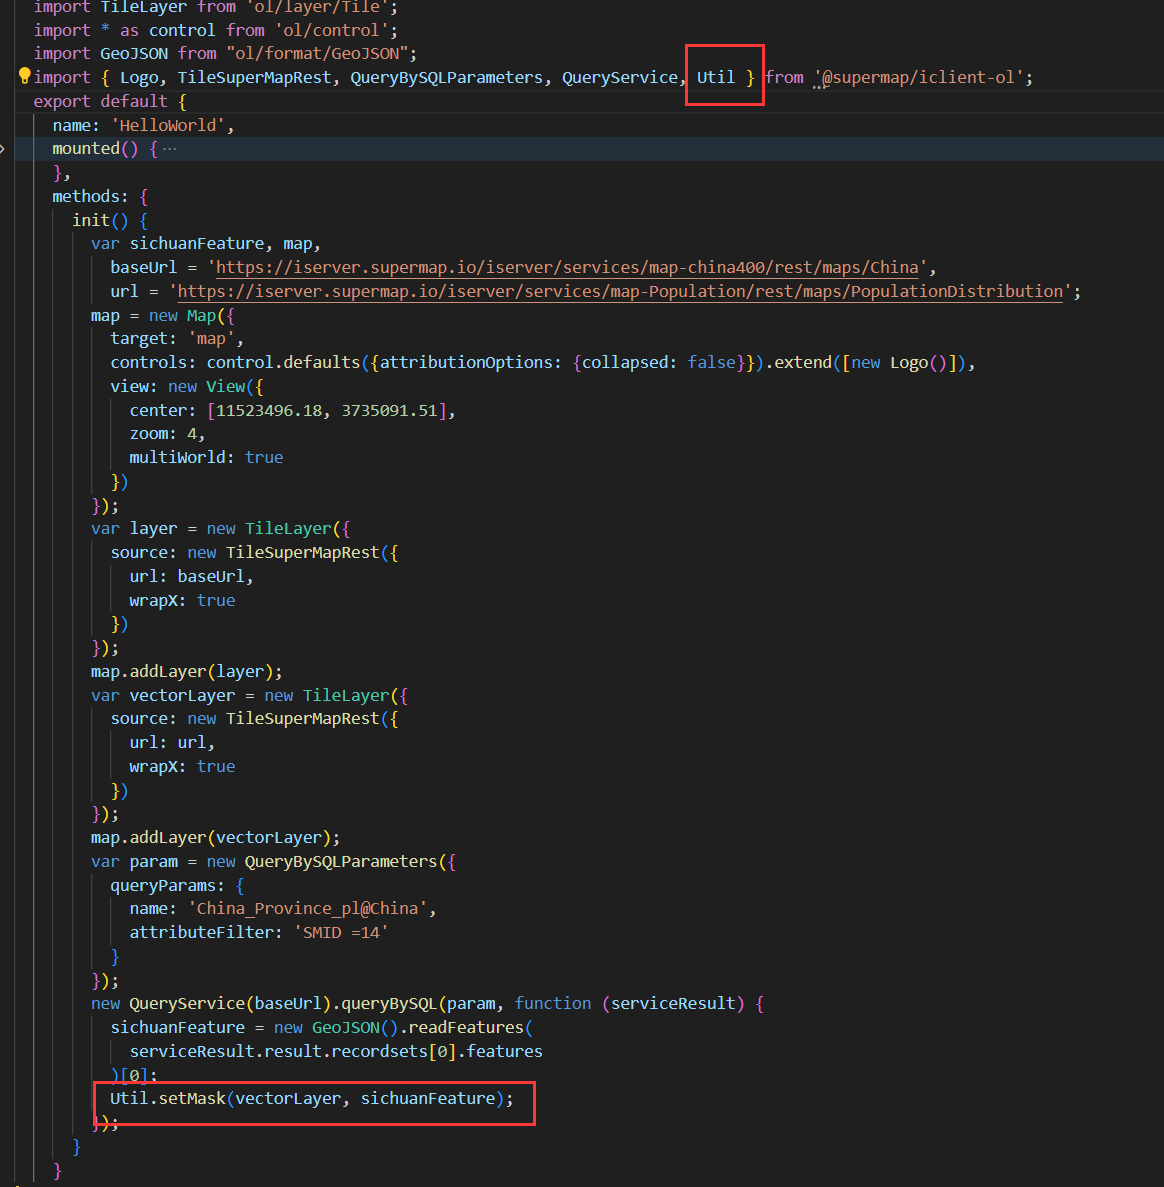
Task: Click 'sichuanFeature' argument inside setMask
Action: (x=428, y=1098)
